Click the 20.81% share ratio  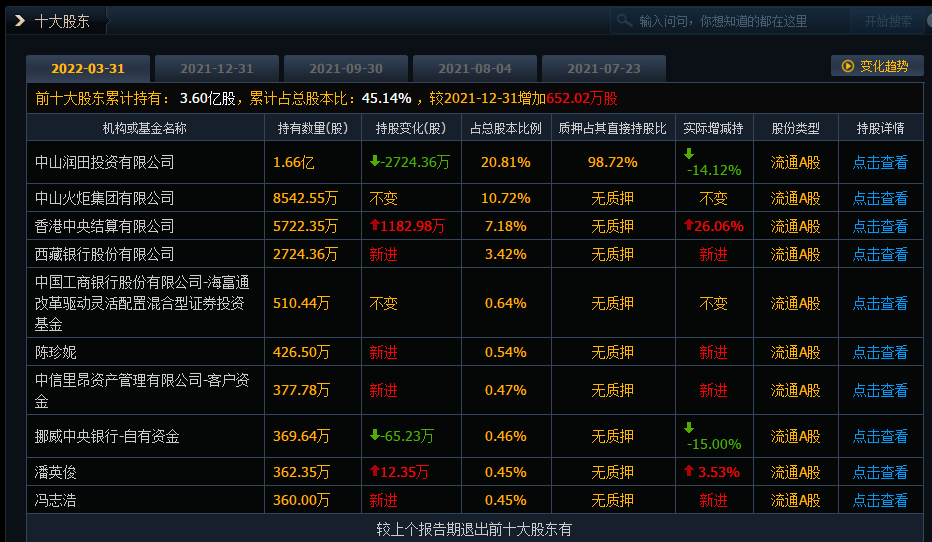tap(506, 162)
